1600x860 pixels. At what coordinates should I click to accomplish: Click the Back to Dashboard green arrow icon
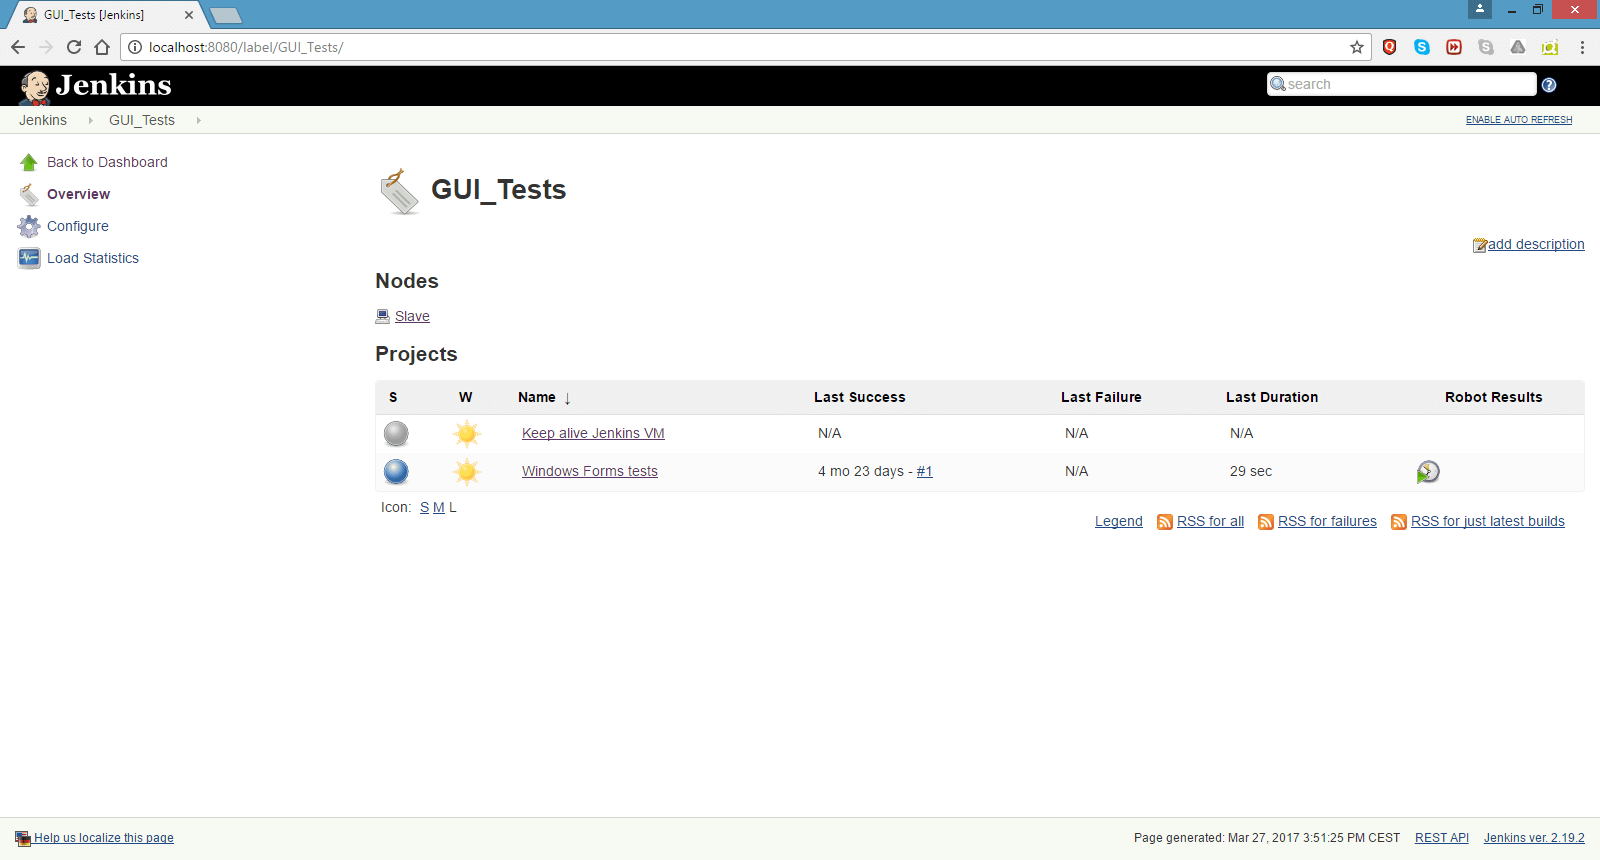click(x=29, y=162)
